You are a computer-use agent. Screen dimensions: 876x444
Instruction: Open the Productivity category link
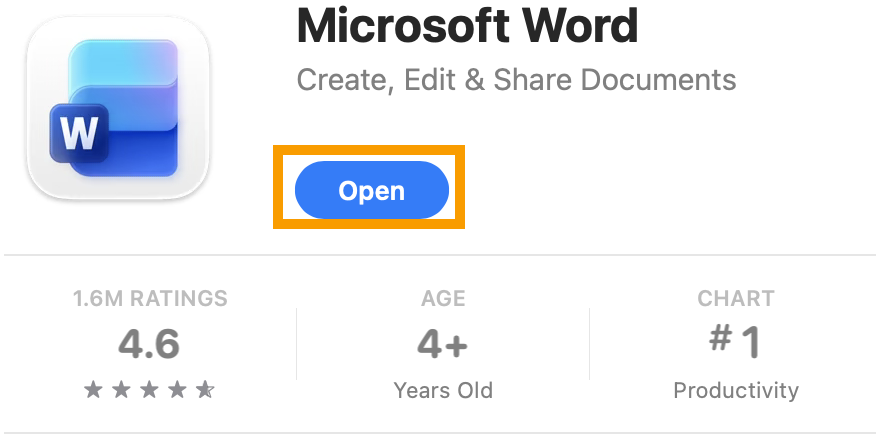tap(736, 390)
